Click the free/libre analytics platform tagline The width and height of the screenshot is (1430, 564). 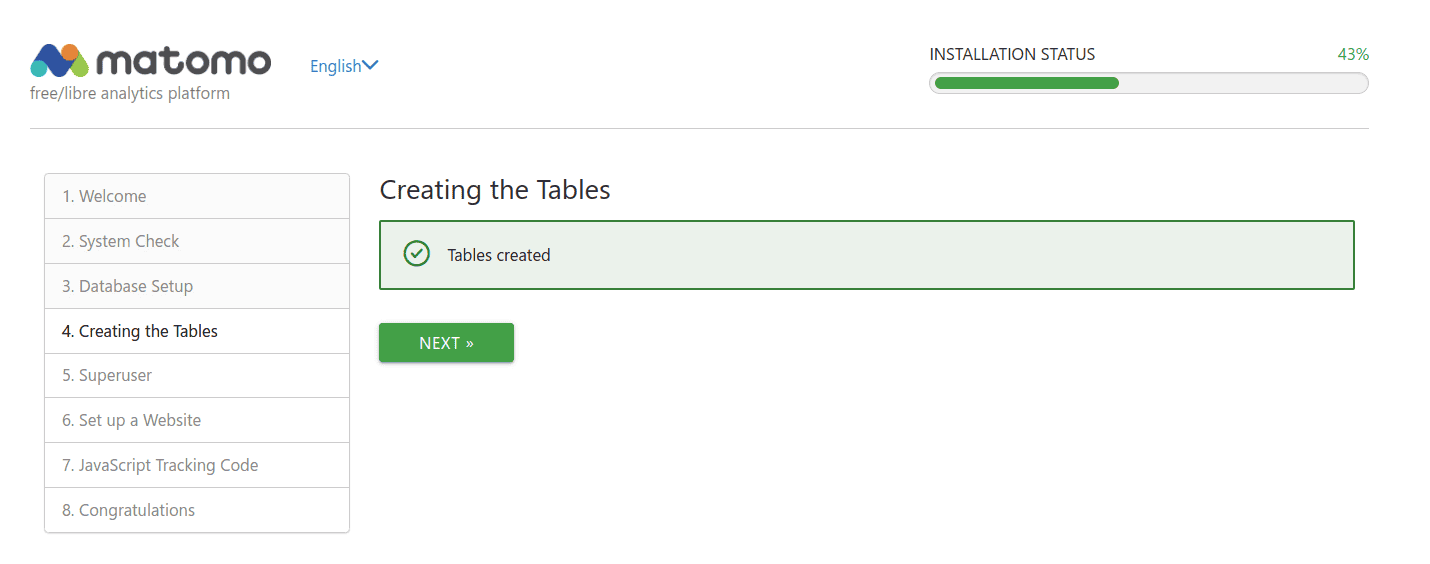[130, 94]
